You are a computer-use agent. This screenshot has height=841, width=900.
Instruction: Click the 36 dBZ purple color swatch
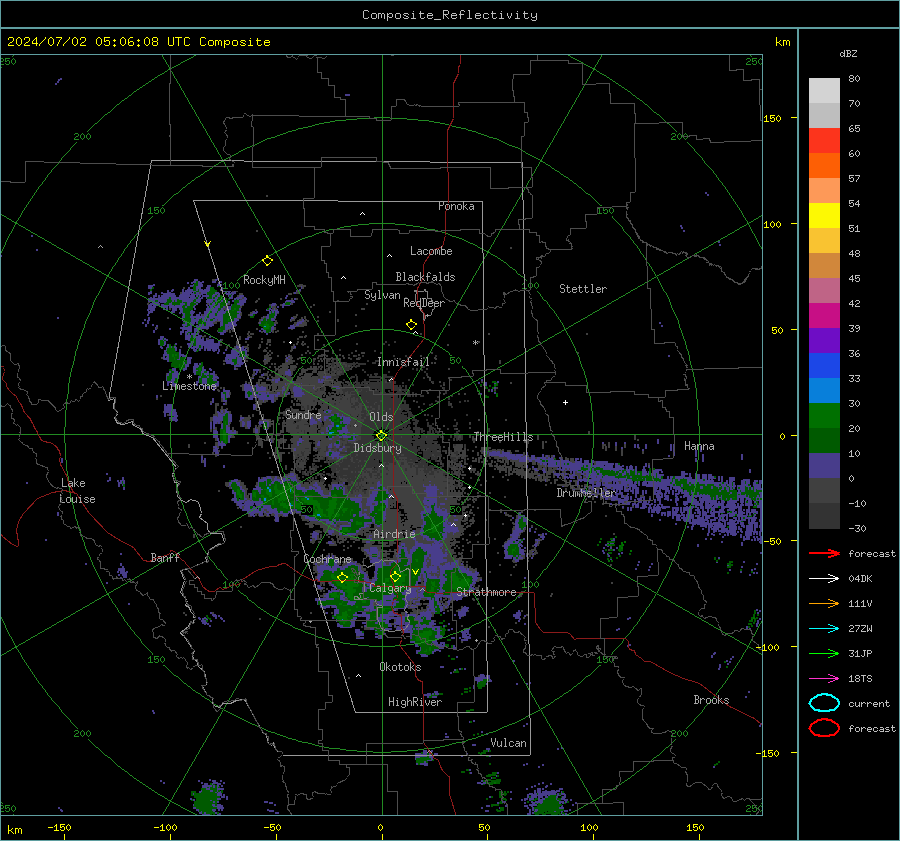tap(824, 340)
